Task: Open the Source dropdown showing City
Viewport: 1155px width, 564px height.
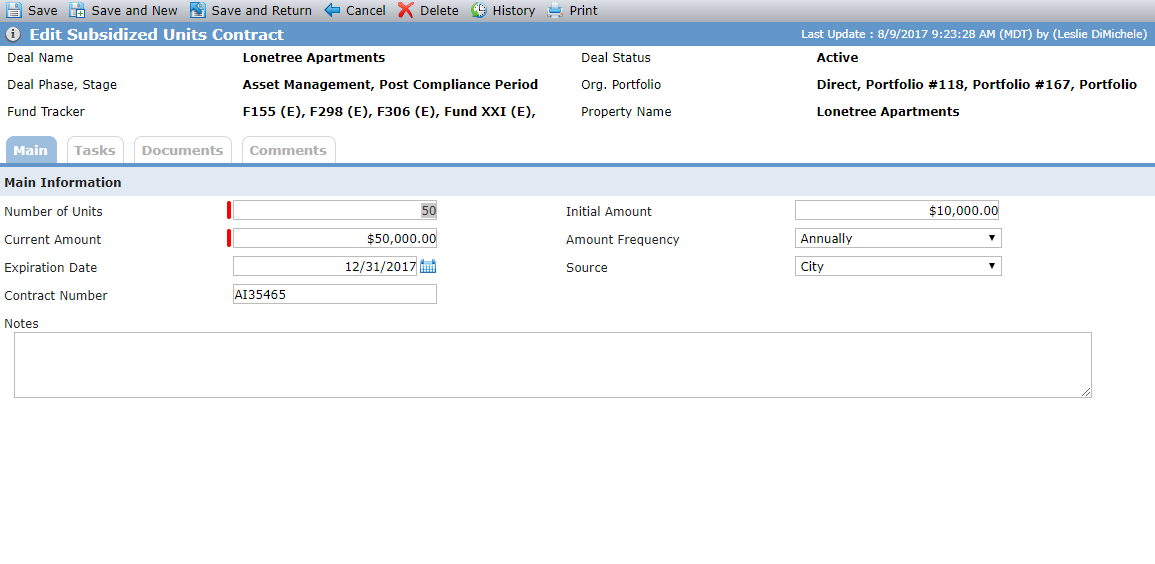Action: pos(898,267)
